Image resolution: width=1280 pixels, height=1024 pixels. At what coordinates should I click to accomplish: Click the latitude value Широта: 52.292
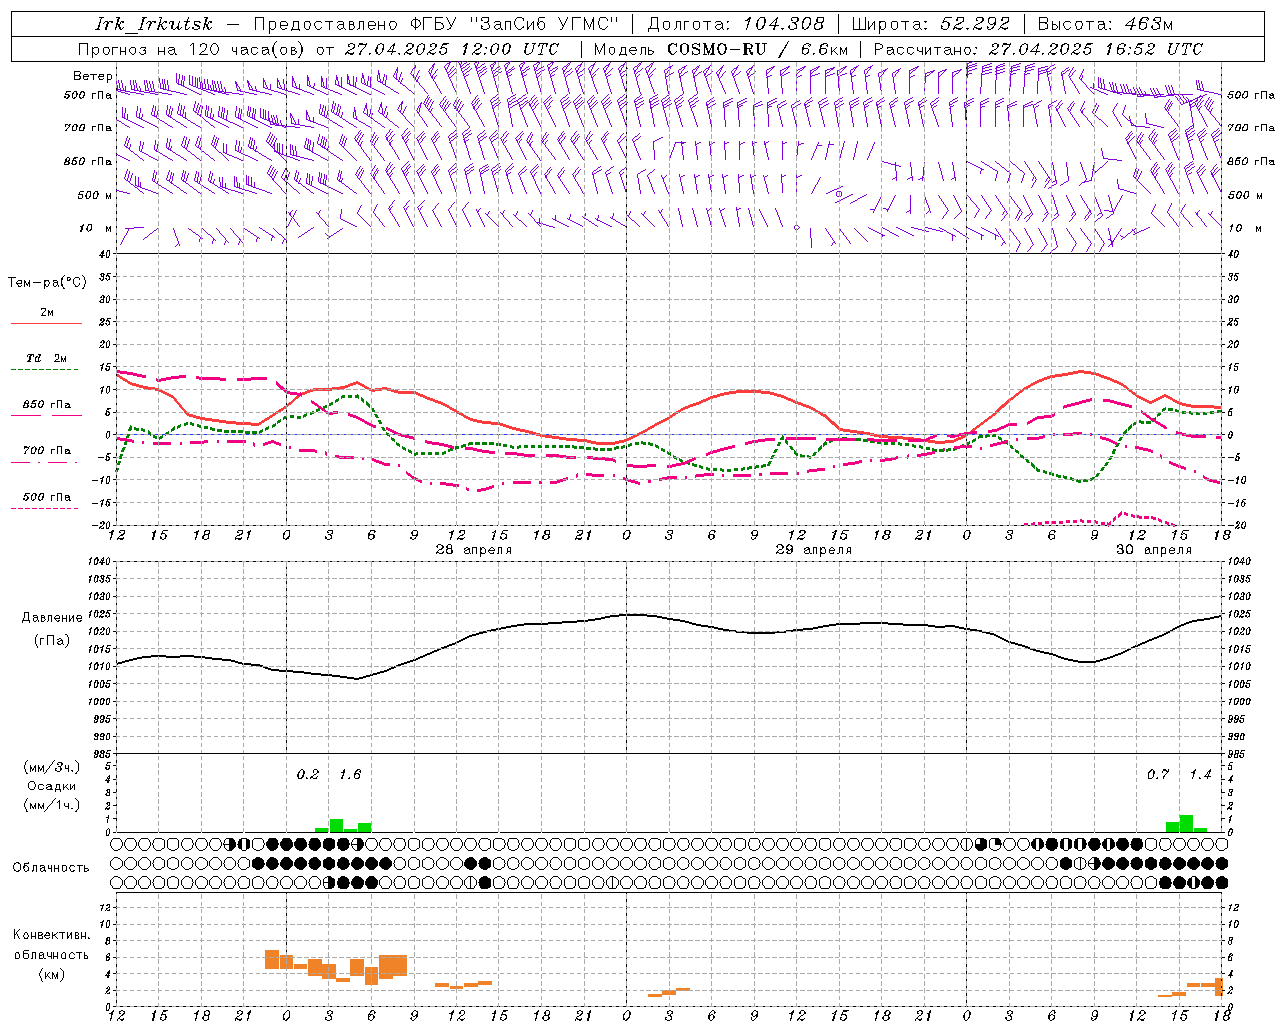[x=930, y=24]
